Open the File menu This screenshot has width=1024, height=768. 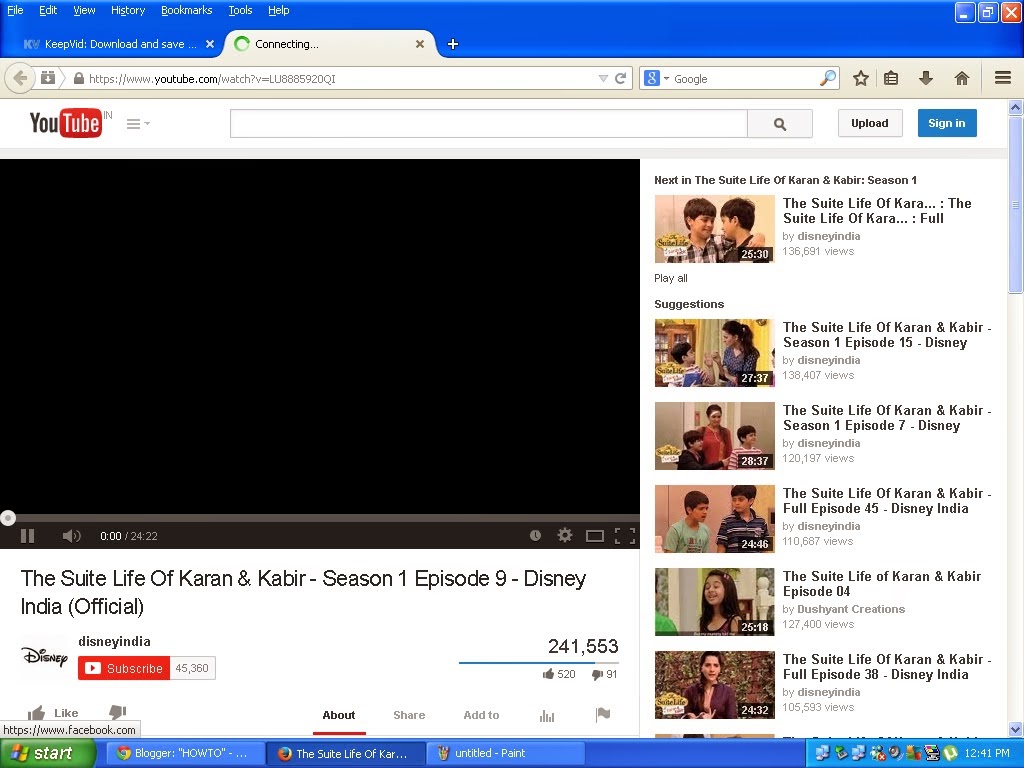pyautogui.click(x=15, y=10)
